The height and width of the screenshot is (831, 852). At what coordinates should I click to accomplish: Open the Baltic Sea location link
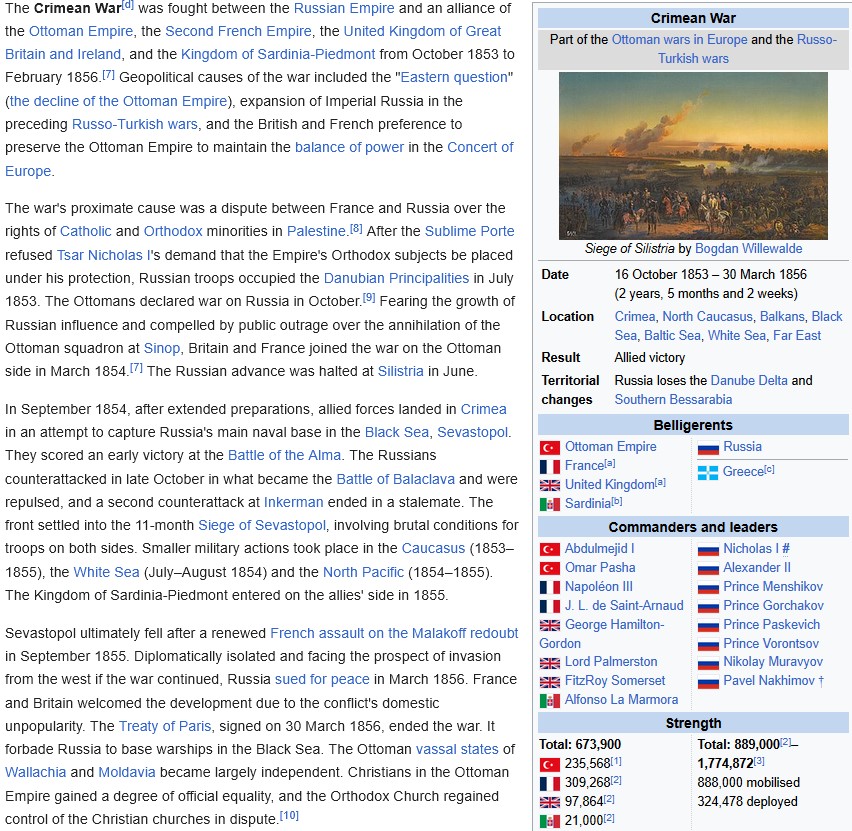click(672, 335)
